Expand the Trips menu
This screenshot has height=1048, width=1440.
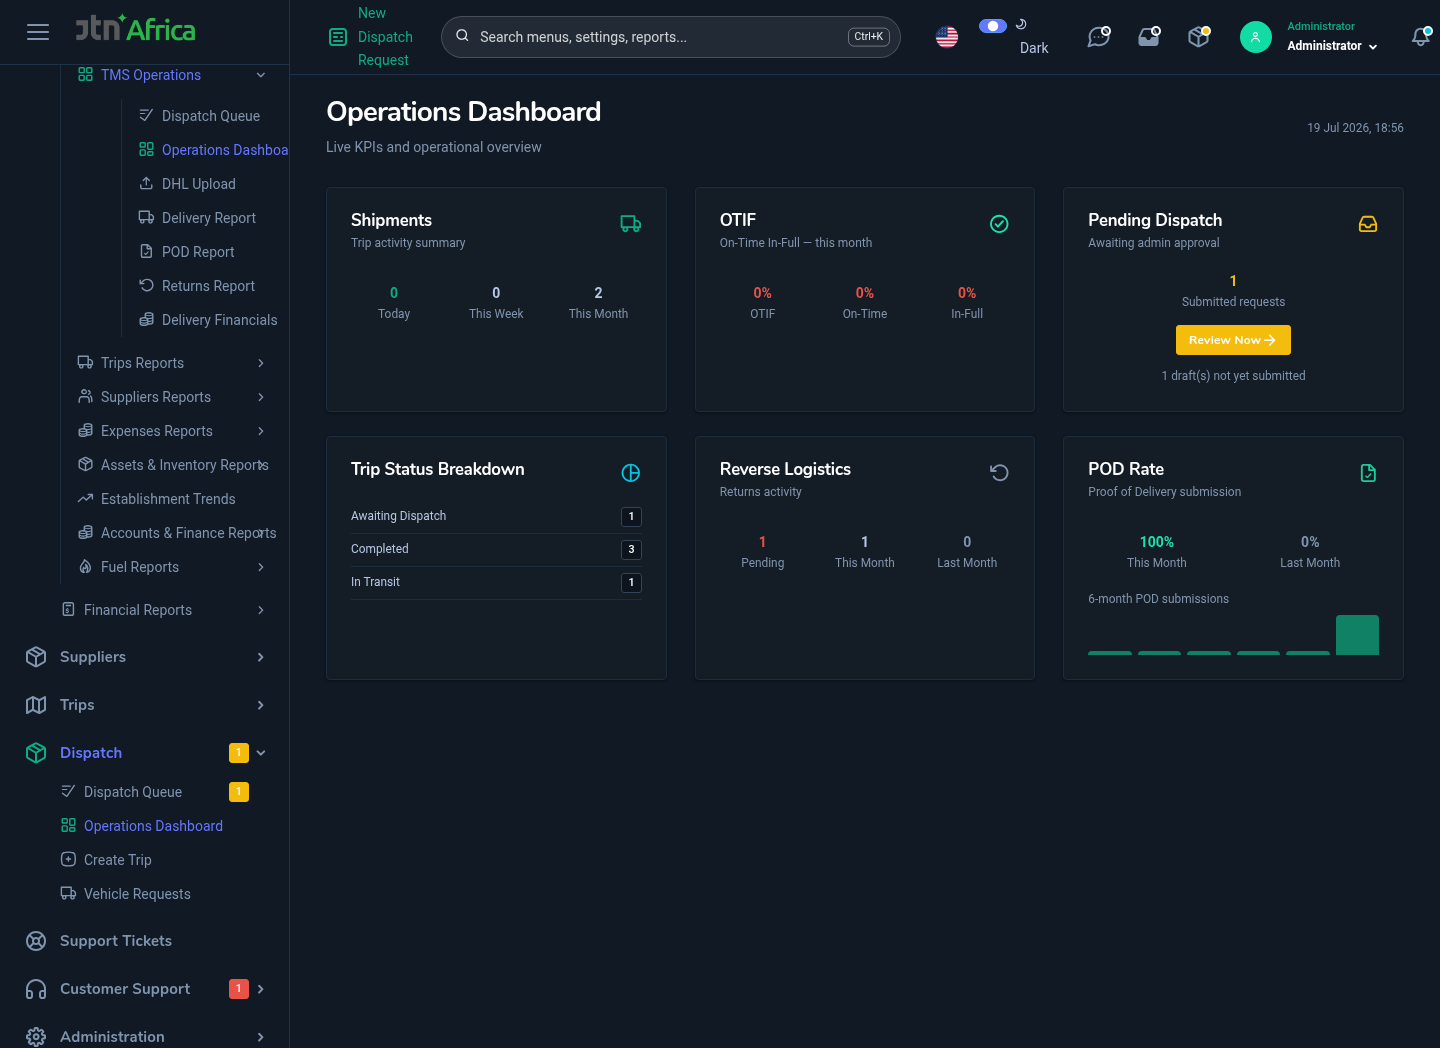click(145, 705)
